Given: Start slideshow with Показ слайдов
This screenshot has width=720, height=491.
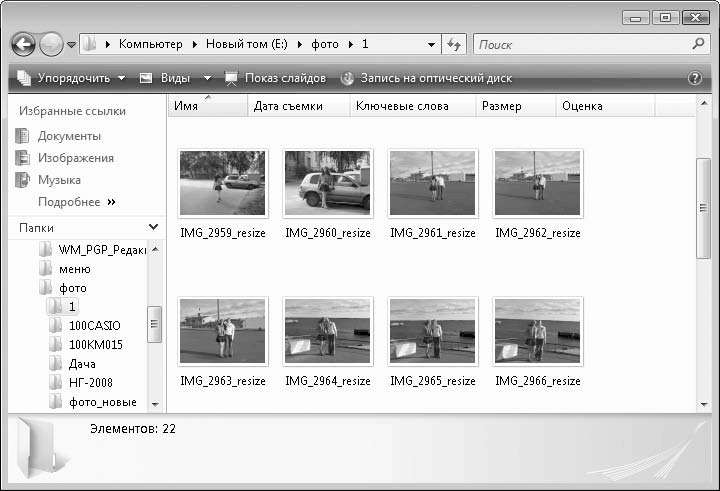Looking at the screenshot, I should 275,78.
